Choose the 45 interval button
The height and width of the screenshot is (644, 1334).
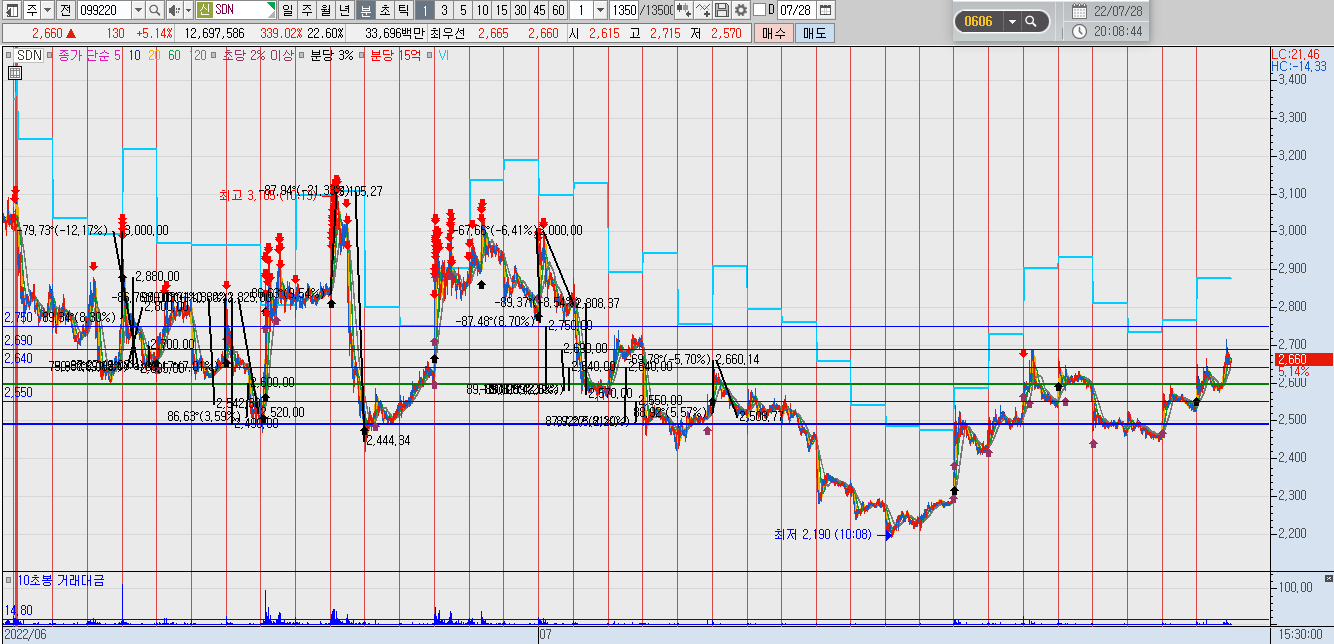point(539,10)
